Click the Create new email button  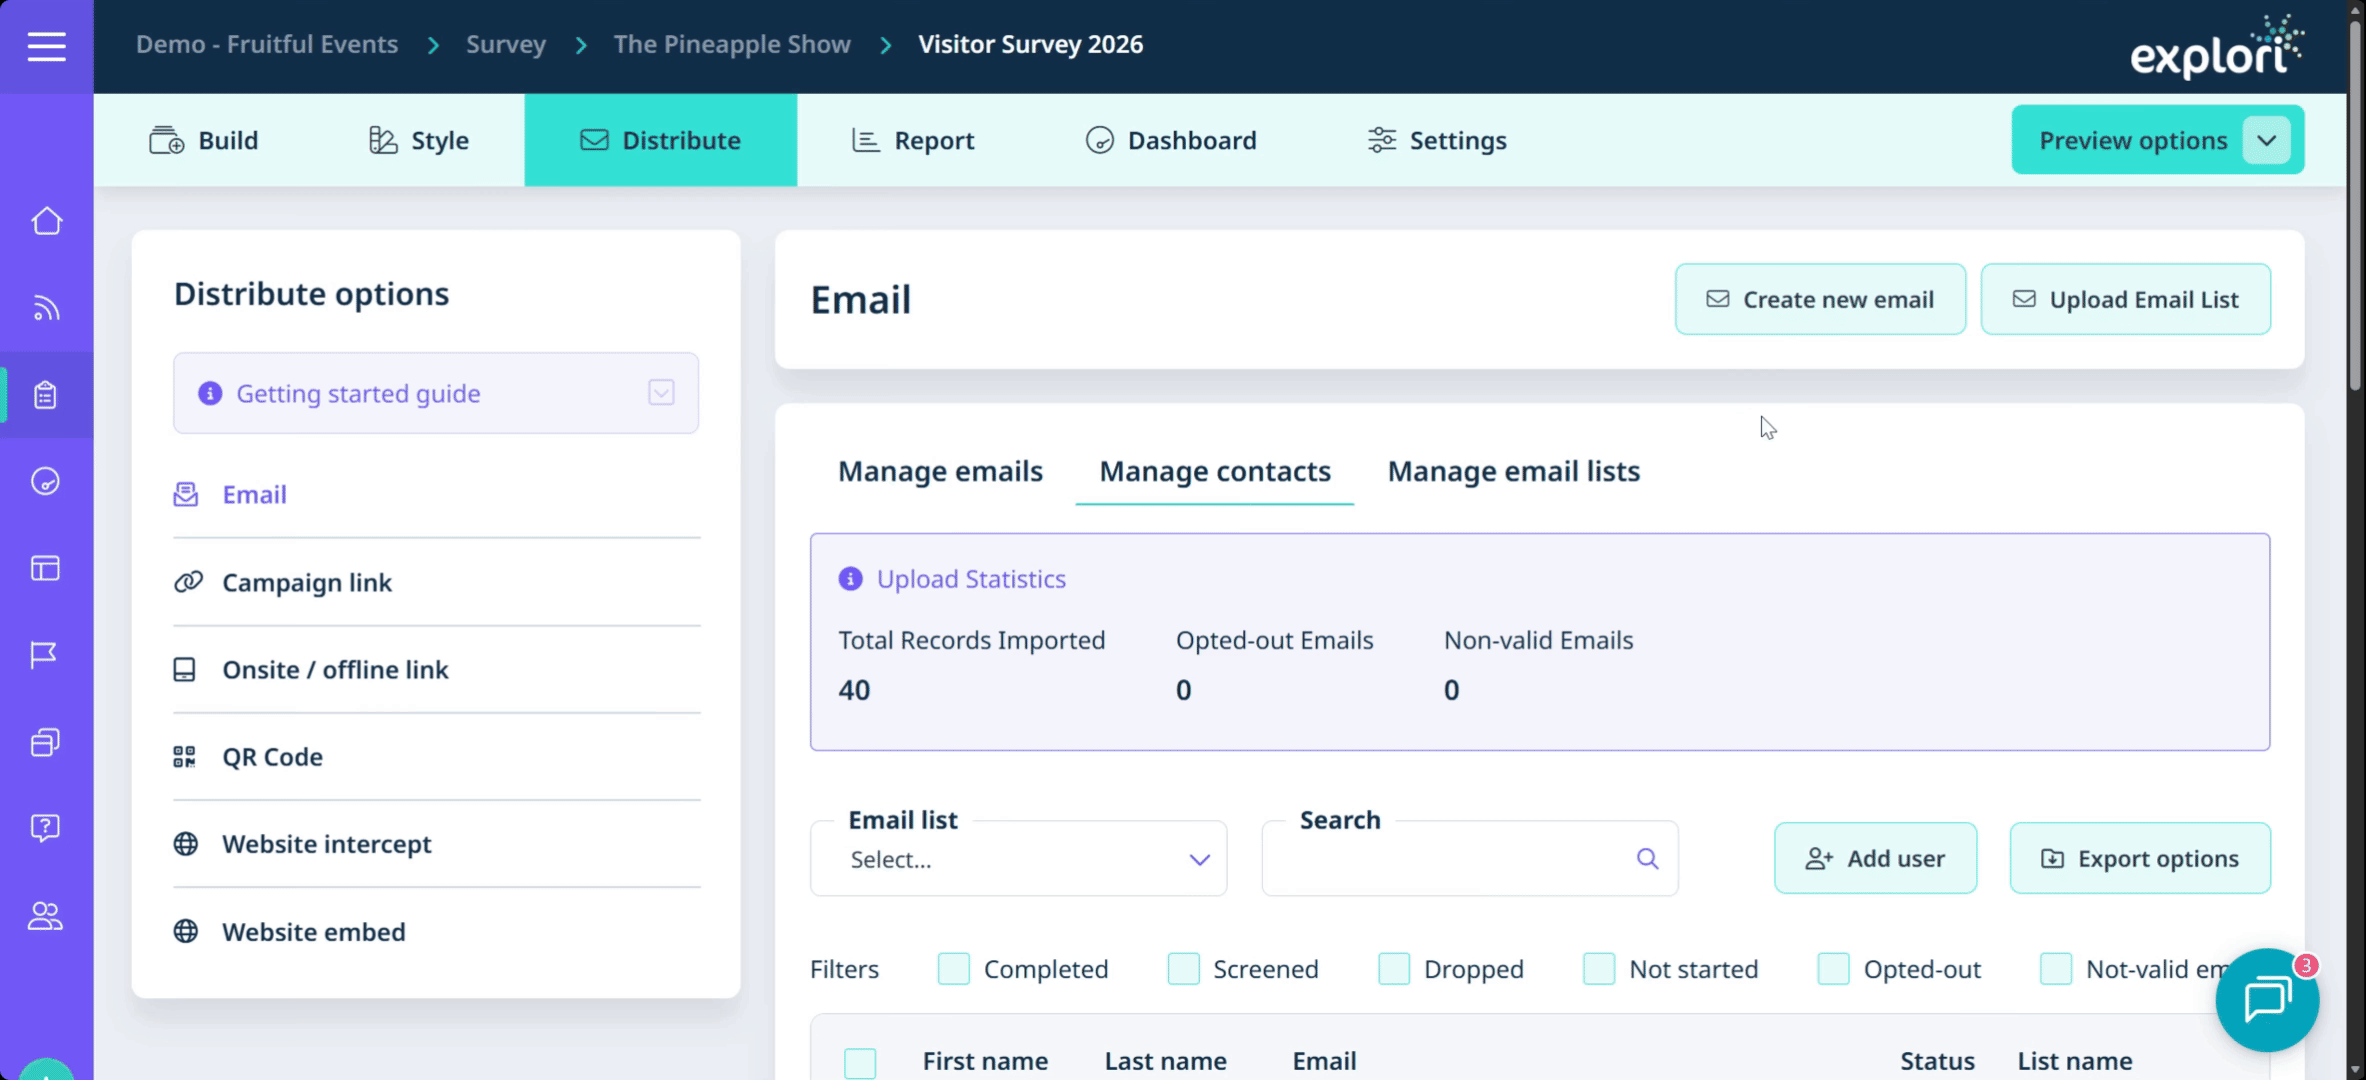[x=1819, y=299]
